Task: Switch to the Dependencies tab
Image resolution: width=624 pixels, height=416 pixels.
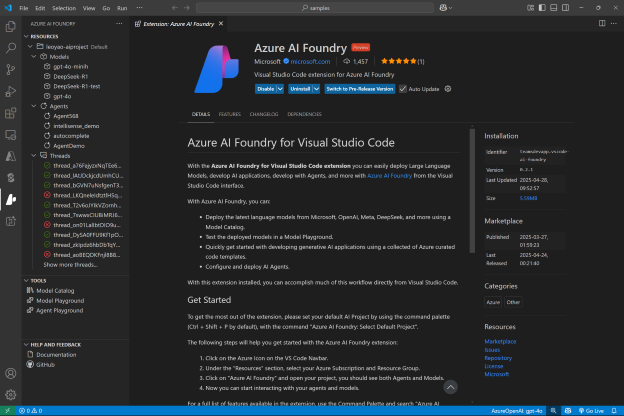Action: click(304, 114)
